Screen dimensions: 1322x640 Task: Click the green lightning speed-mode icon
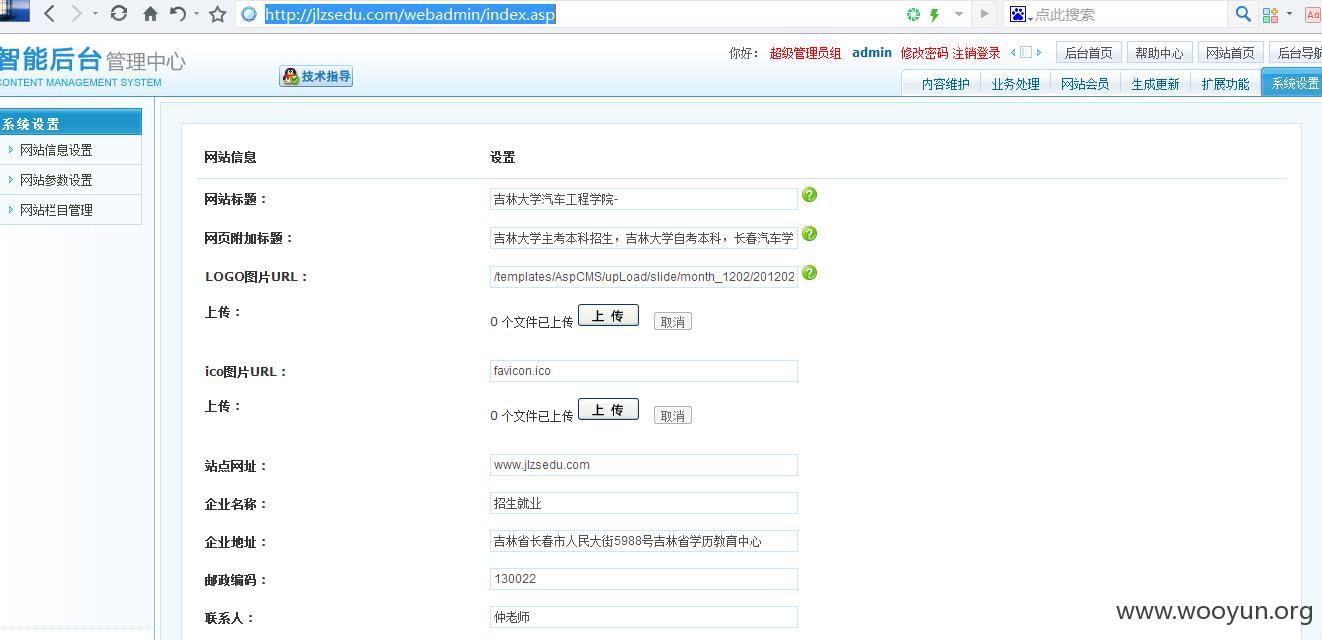click(x=935, y=14)
